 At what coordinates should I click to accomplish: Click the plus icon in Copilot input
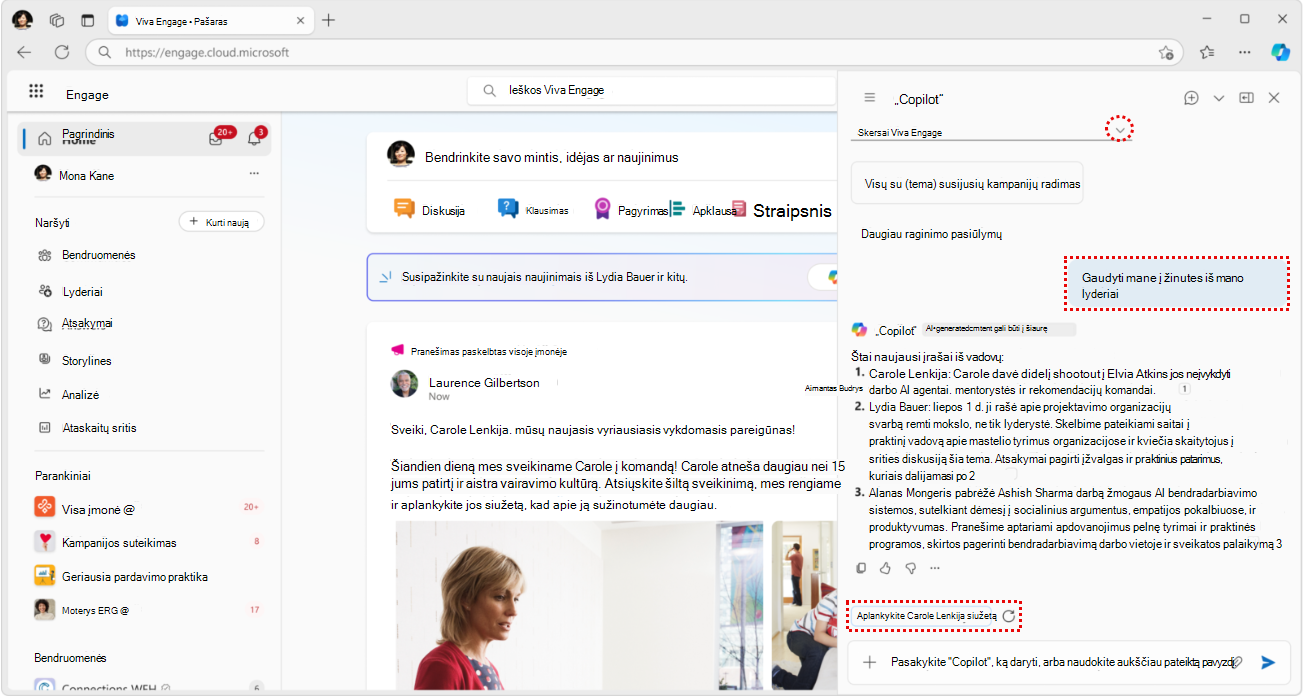(870, 662)
